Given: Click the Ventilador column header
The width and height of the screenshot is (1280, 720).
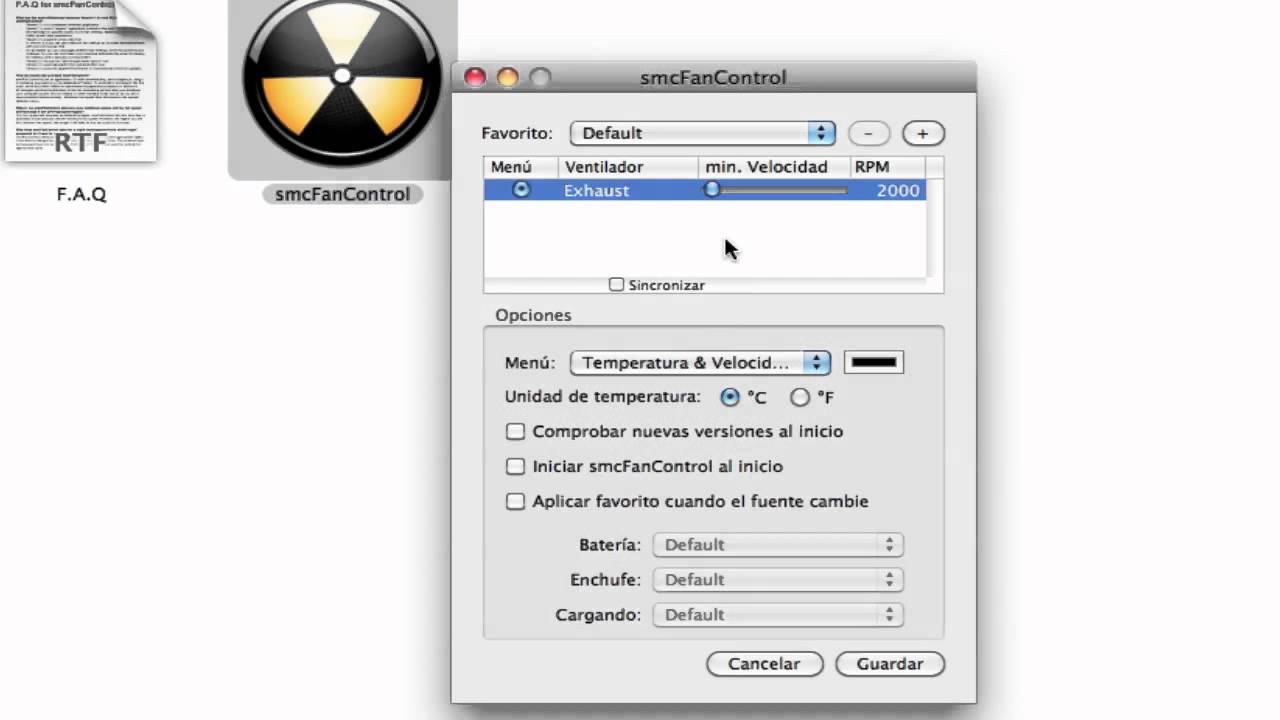Looking at the screenshot, I should tap(628, 167).
